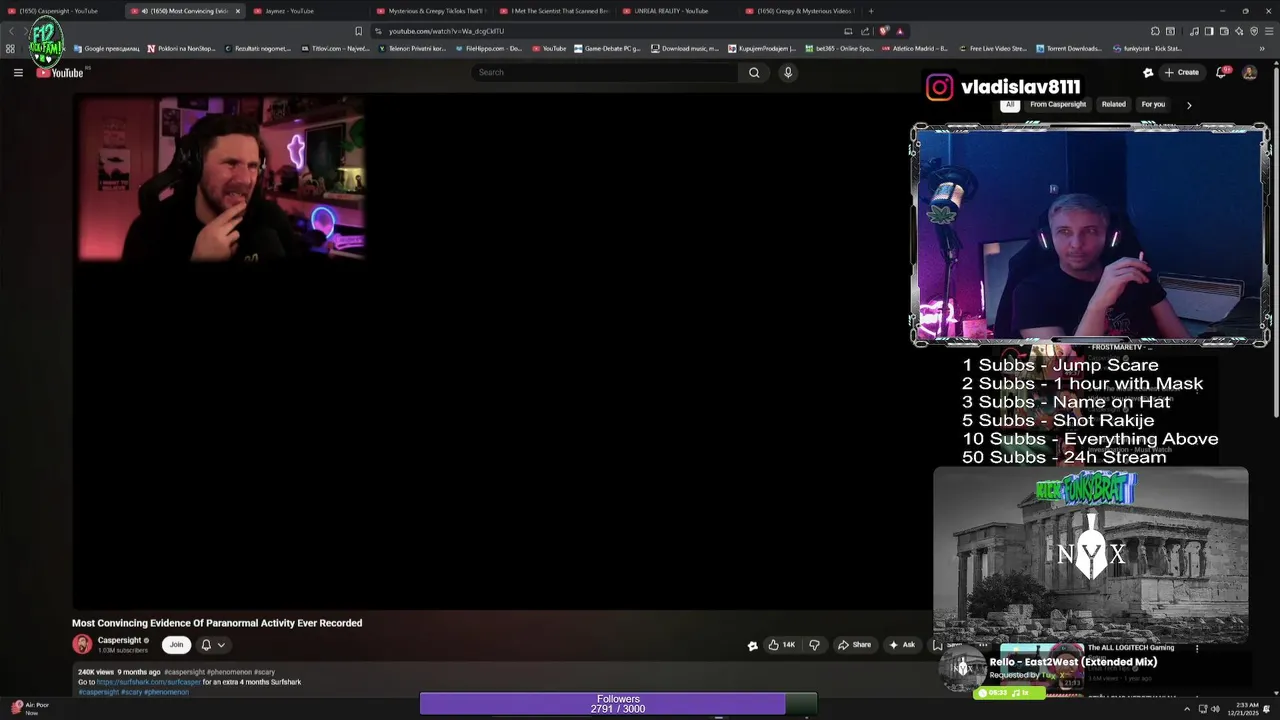The image size is (1280, 720).
Task: Open the account avatar menu
Action: [x=1249, y=72]
